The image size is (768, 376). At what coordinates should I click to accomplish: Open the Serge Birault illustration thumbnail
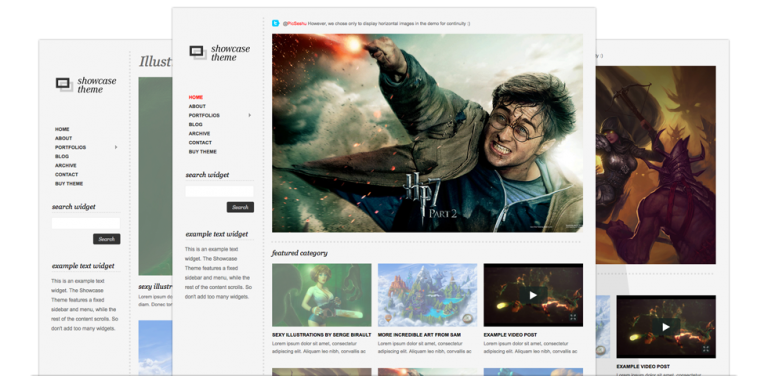322,295
